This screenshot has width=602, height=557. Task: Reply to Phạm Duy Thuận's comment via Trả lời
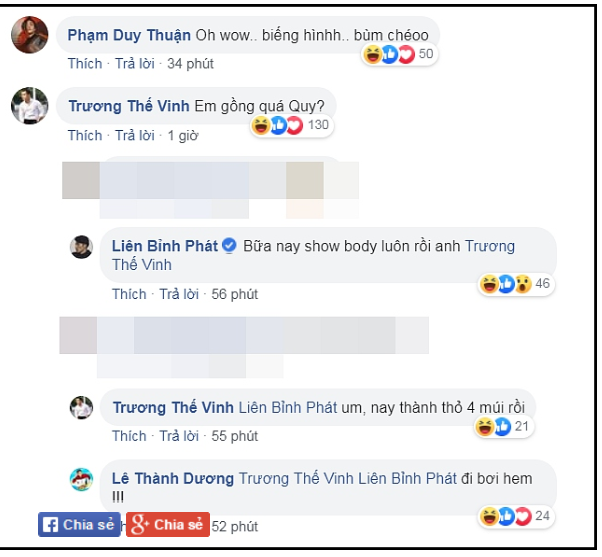click(x=135, y=64)
